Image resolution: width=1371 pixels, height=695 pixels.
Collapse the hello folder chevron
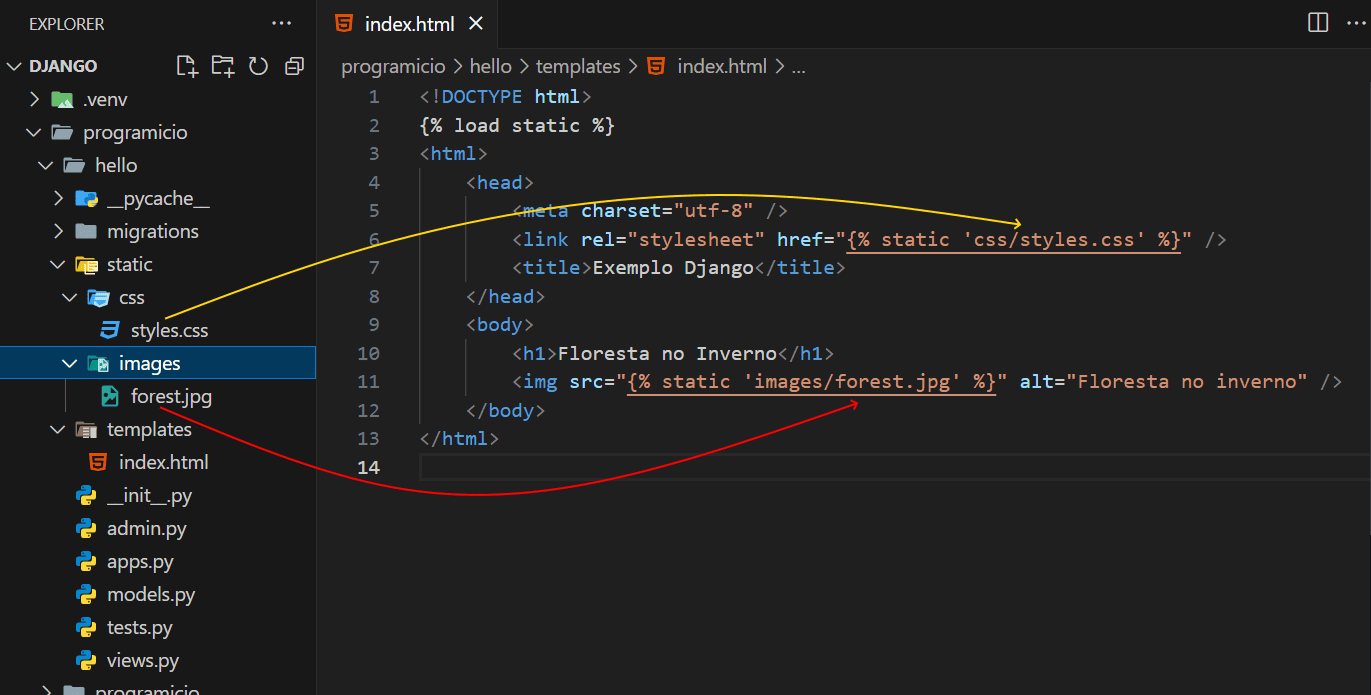tap(46, 165)
